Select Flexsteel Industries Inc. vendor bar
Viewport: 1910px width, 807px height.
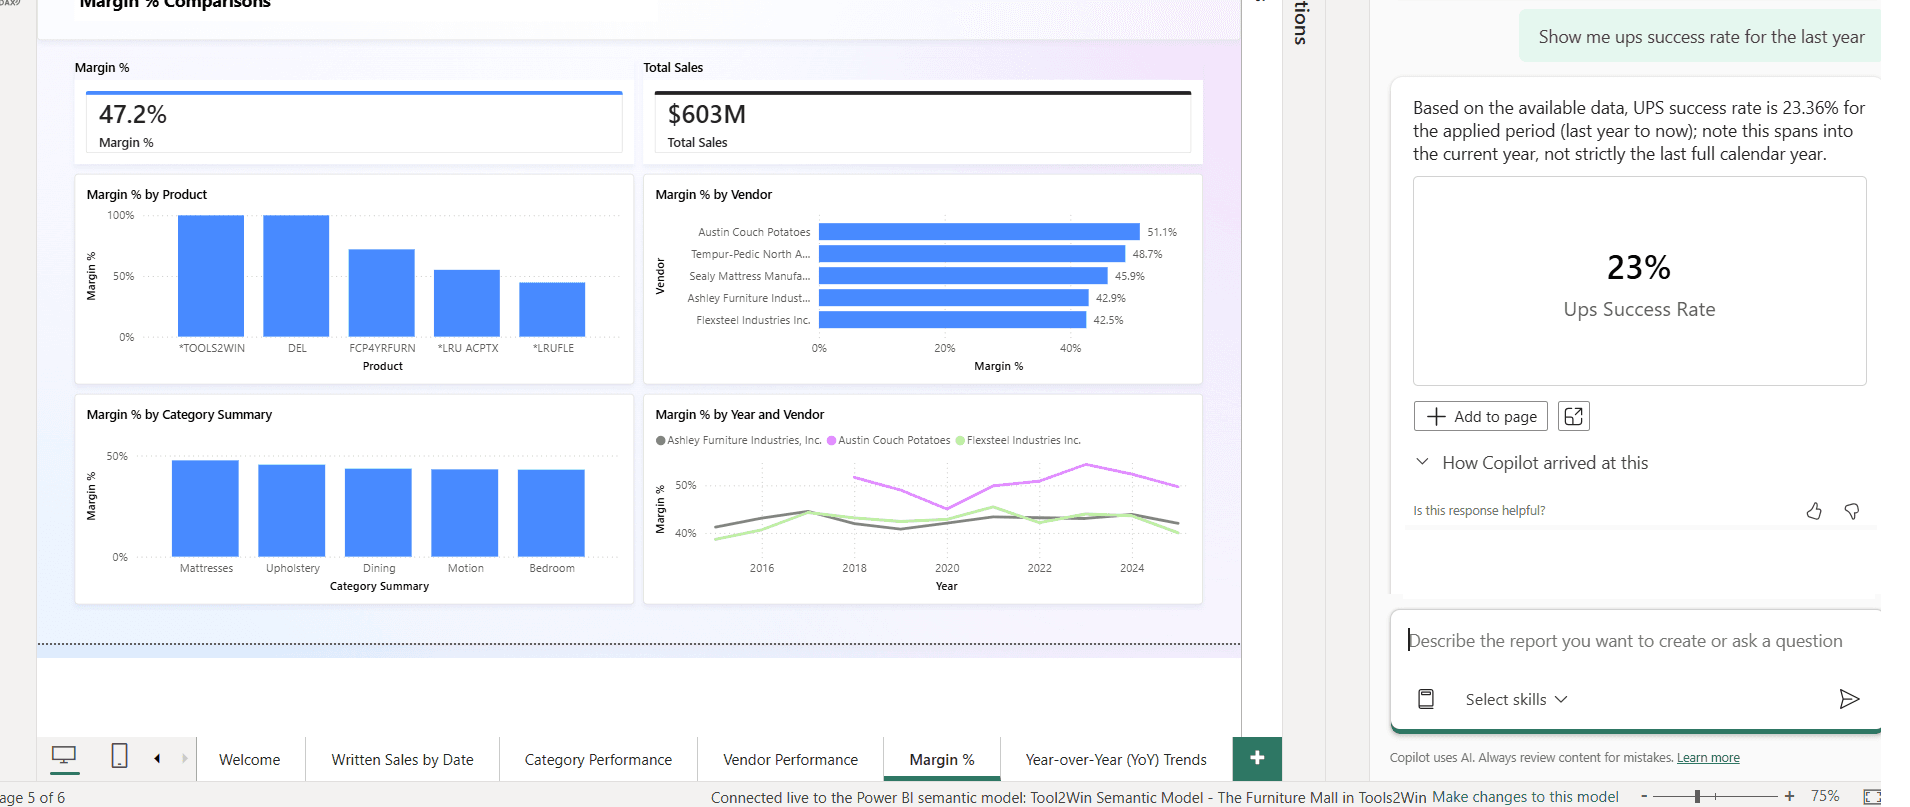click(x=952, y=320)
